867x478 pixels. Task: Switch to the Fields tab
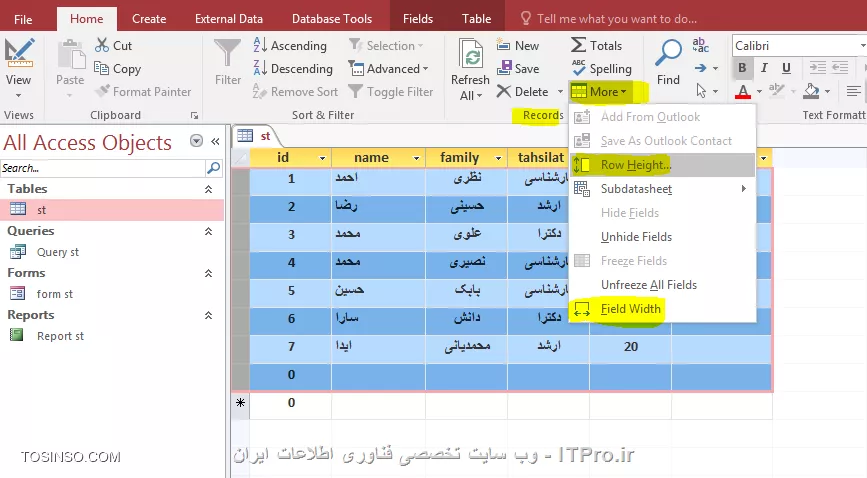[418, 19]
